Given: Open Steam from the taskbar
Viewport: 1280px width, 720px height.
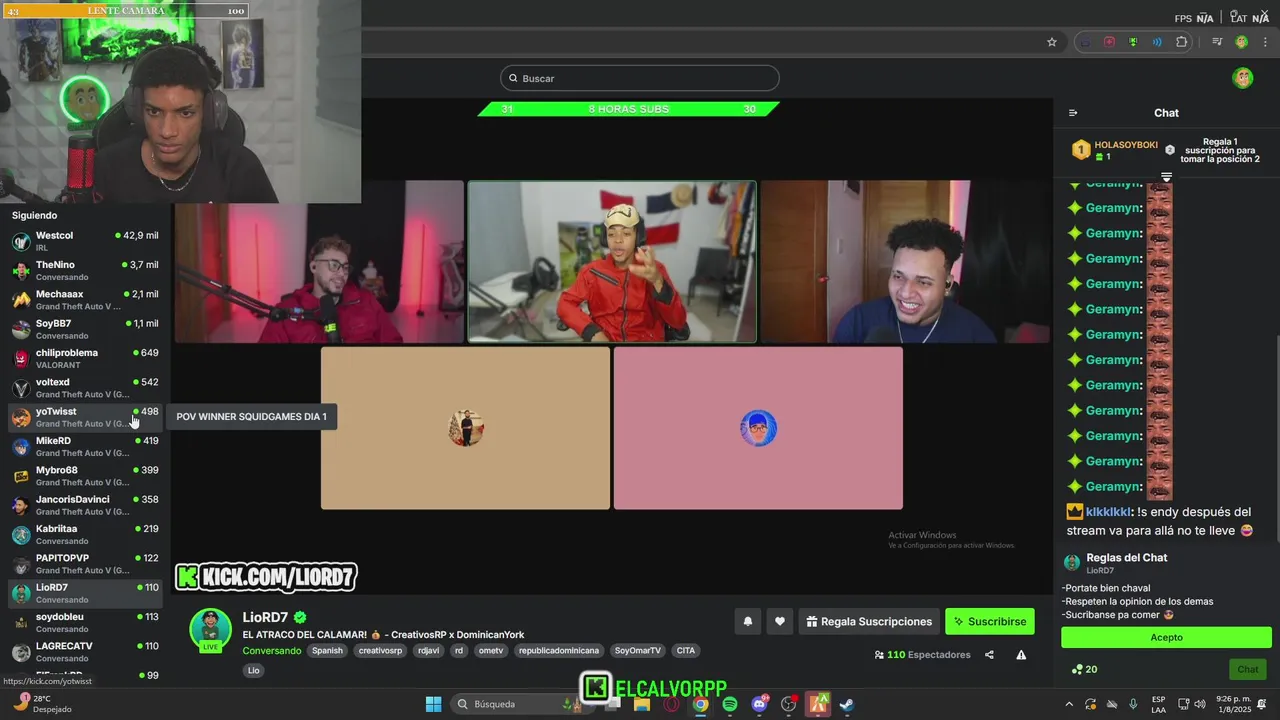Looking at the screenshot, I should point(847,704).
